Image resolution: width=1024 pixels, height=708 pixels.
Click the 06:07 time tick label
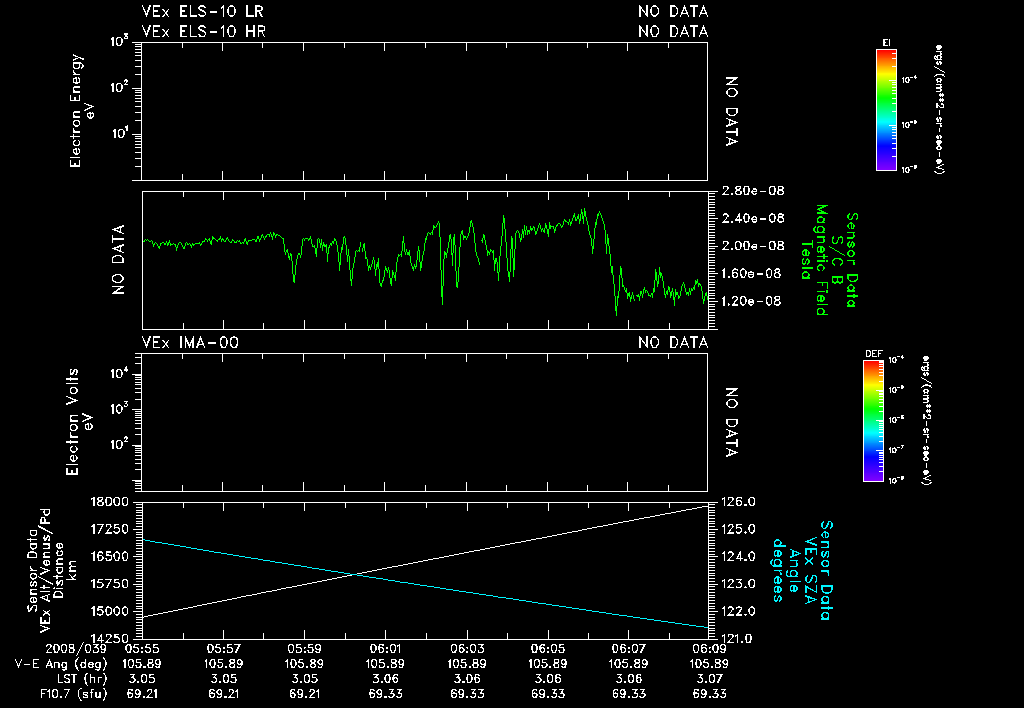point(628,649)
